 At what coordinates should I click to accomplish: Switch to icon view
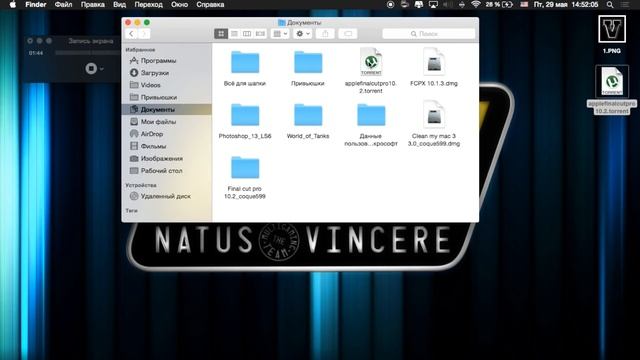(221, 33)
